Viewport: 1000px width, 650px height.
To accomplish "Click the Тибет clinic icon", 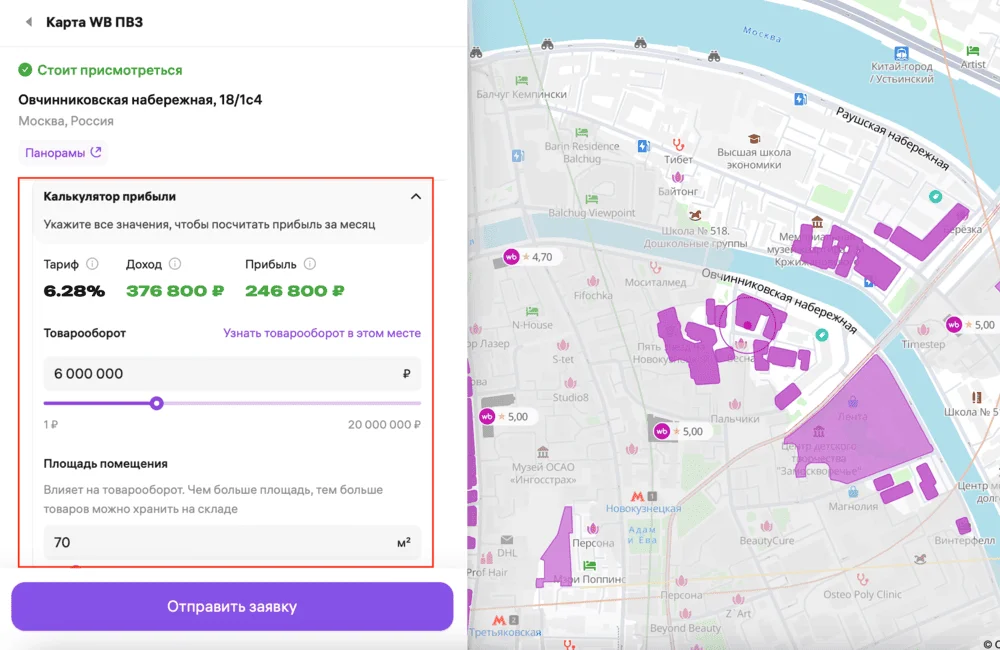I will [678, 145].
